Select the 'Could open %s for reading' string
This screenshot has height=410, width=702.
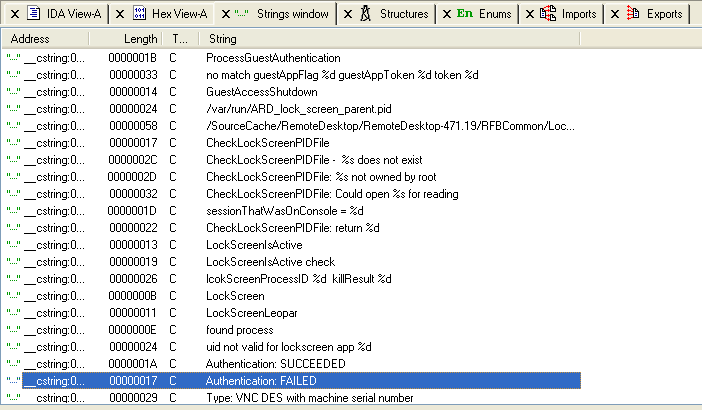click(332, 194)
